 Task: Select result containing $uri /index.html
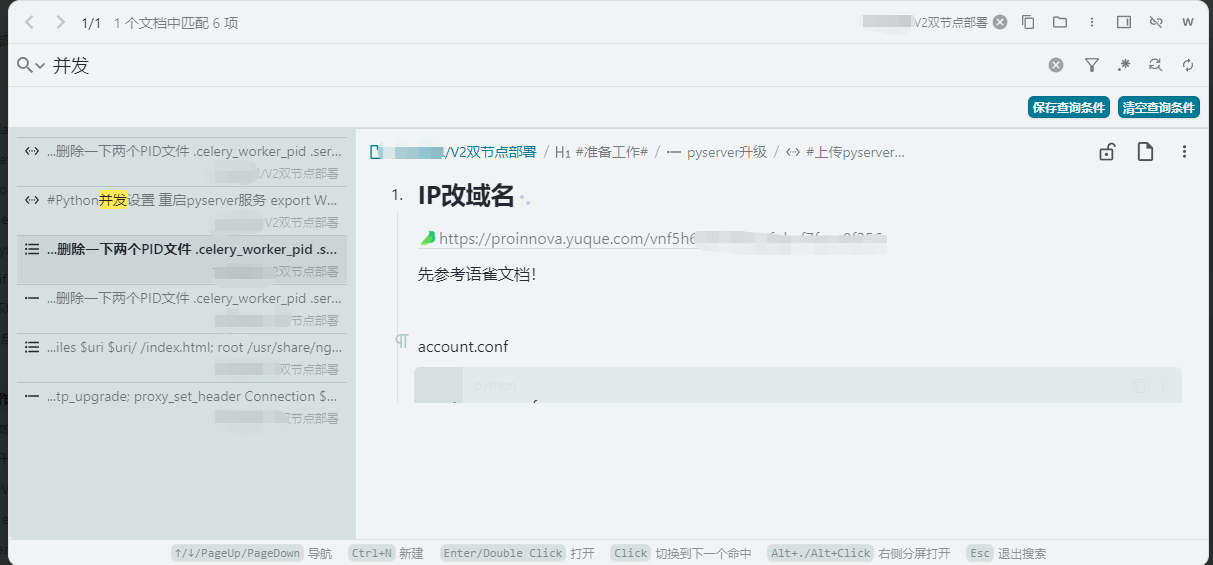pyautogui.click(x=182, y=357)
